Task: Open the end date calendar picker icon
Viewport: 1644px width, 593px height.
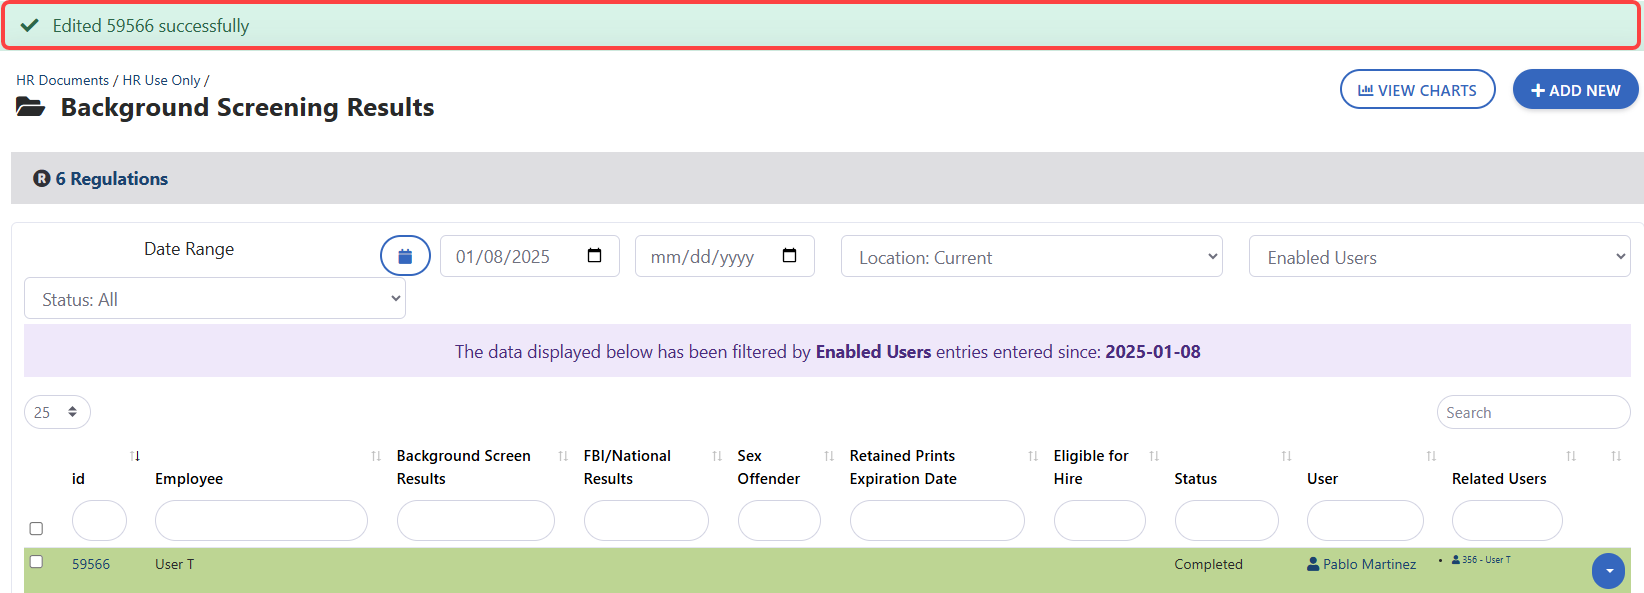Action: tap(789, 256)
